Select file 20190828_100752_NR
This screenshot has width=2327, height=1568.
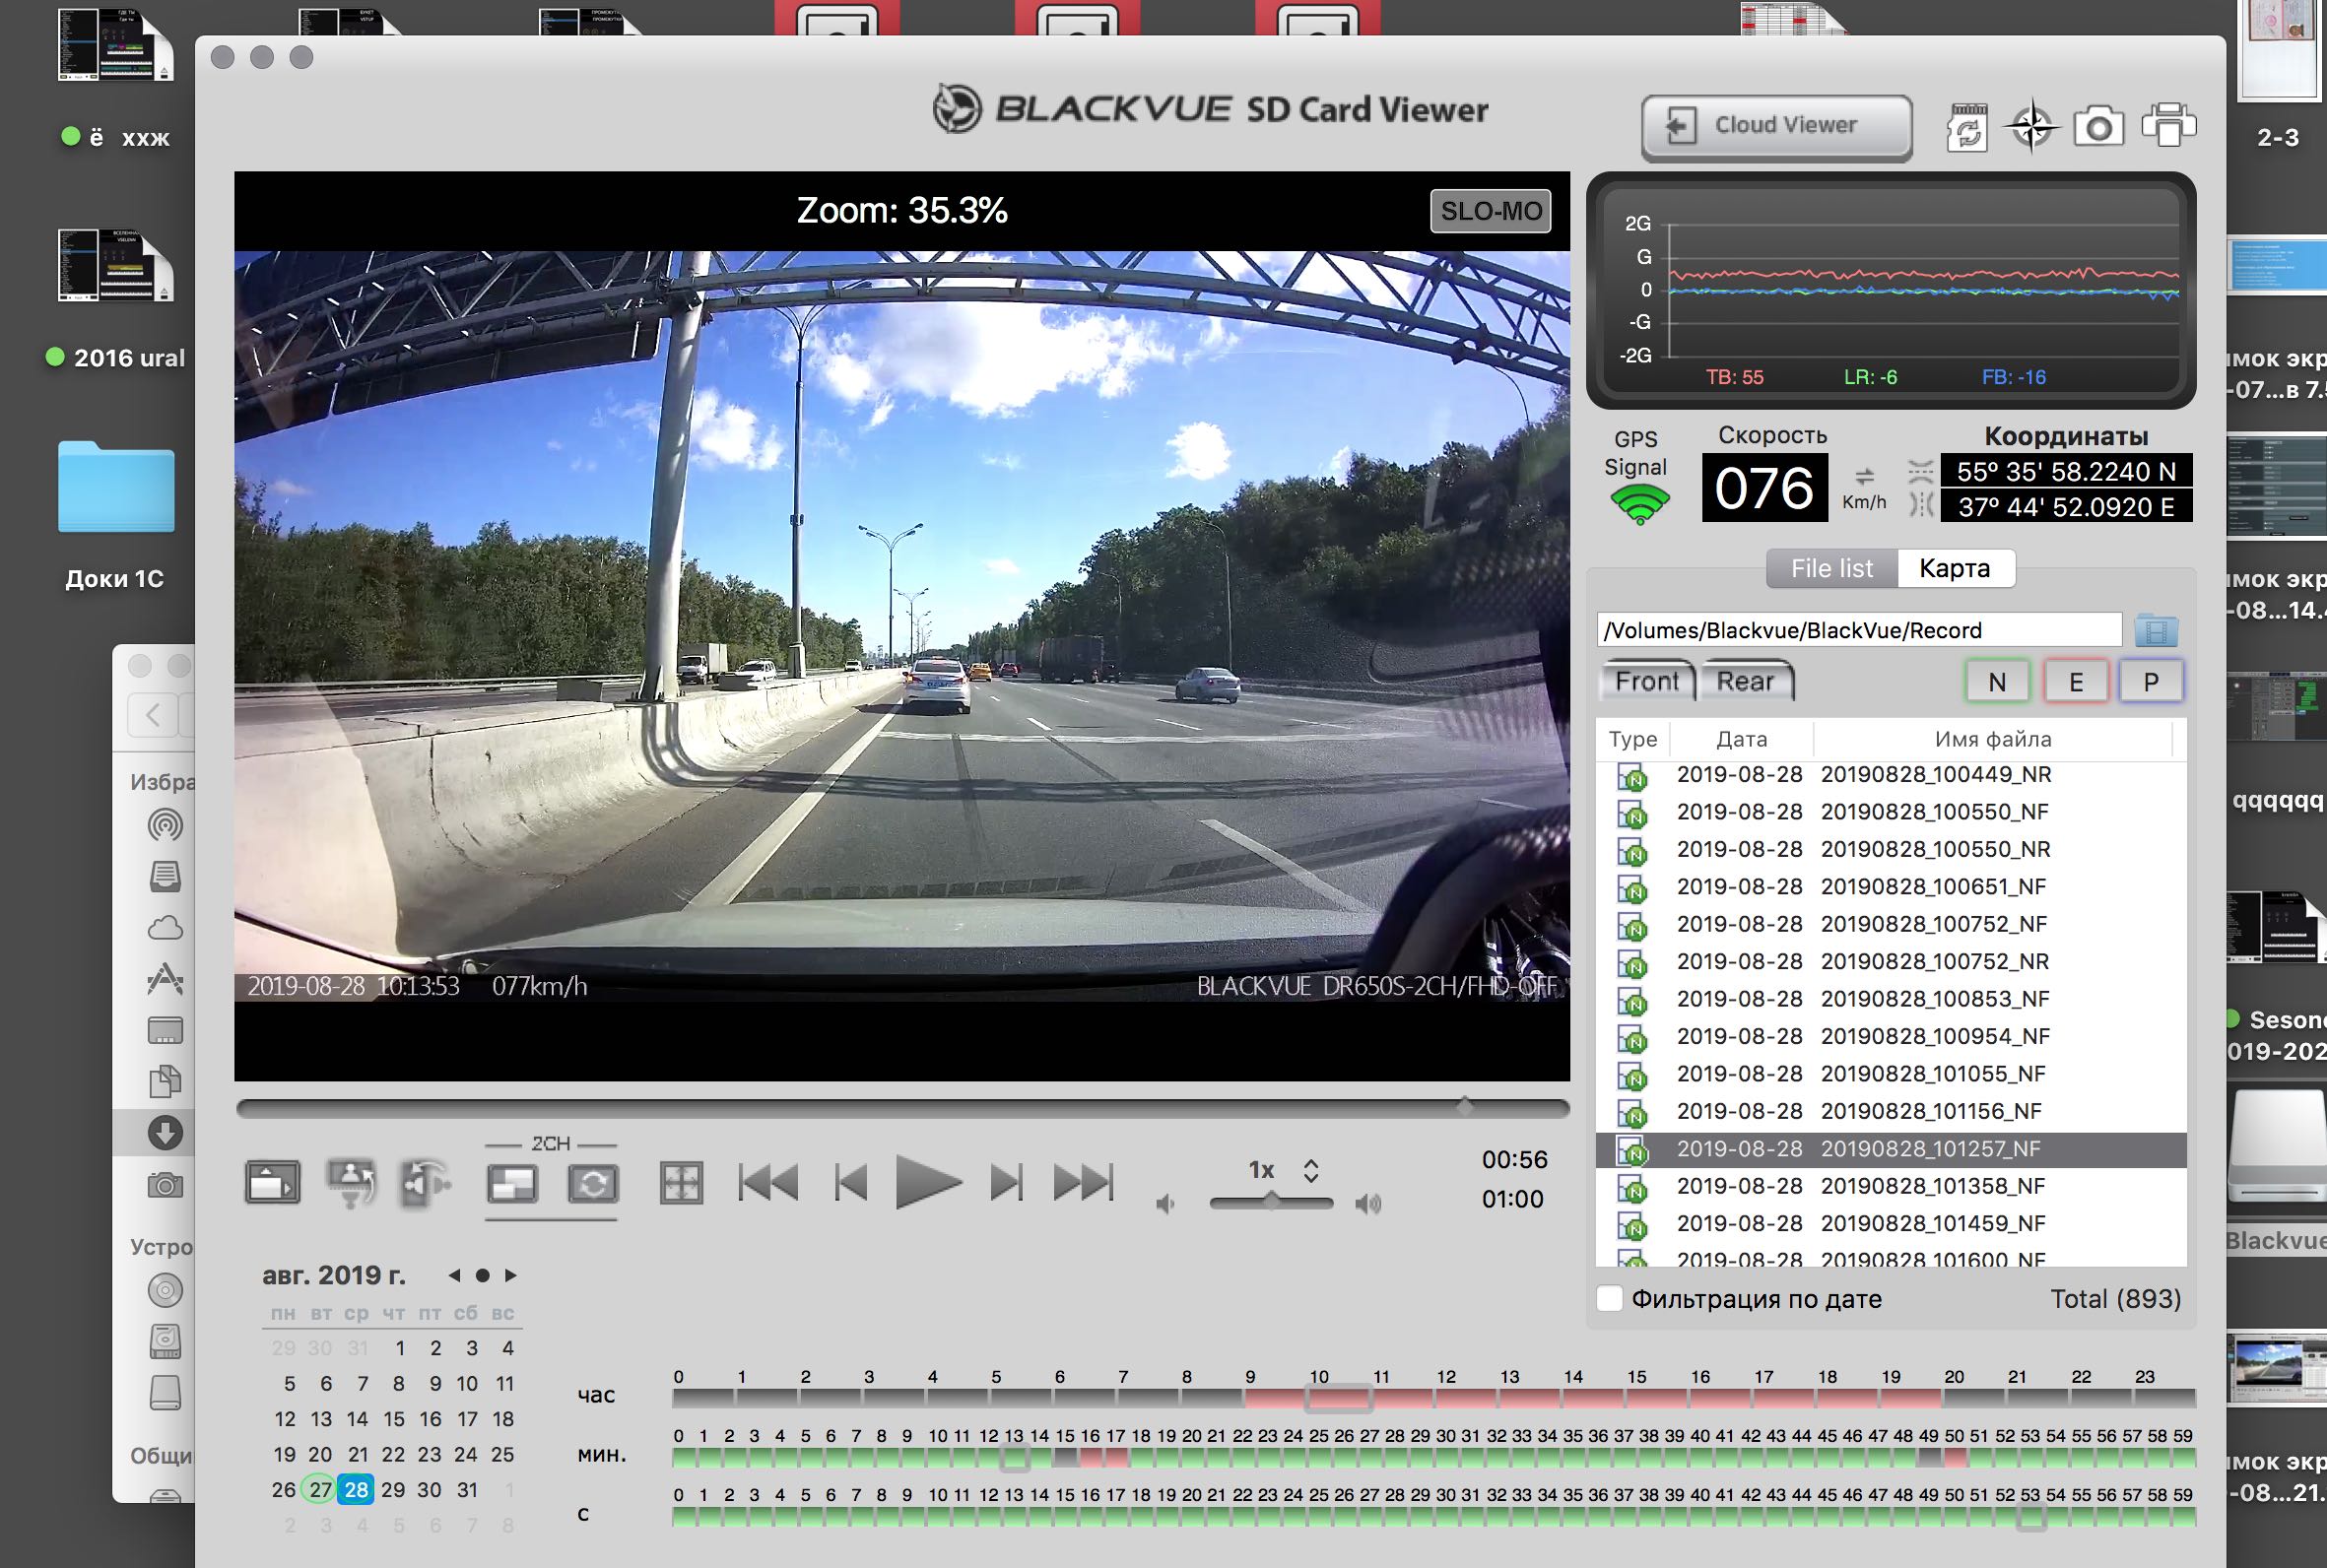tap(1891, 962)
